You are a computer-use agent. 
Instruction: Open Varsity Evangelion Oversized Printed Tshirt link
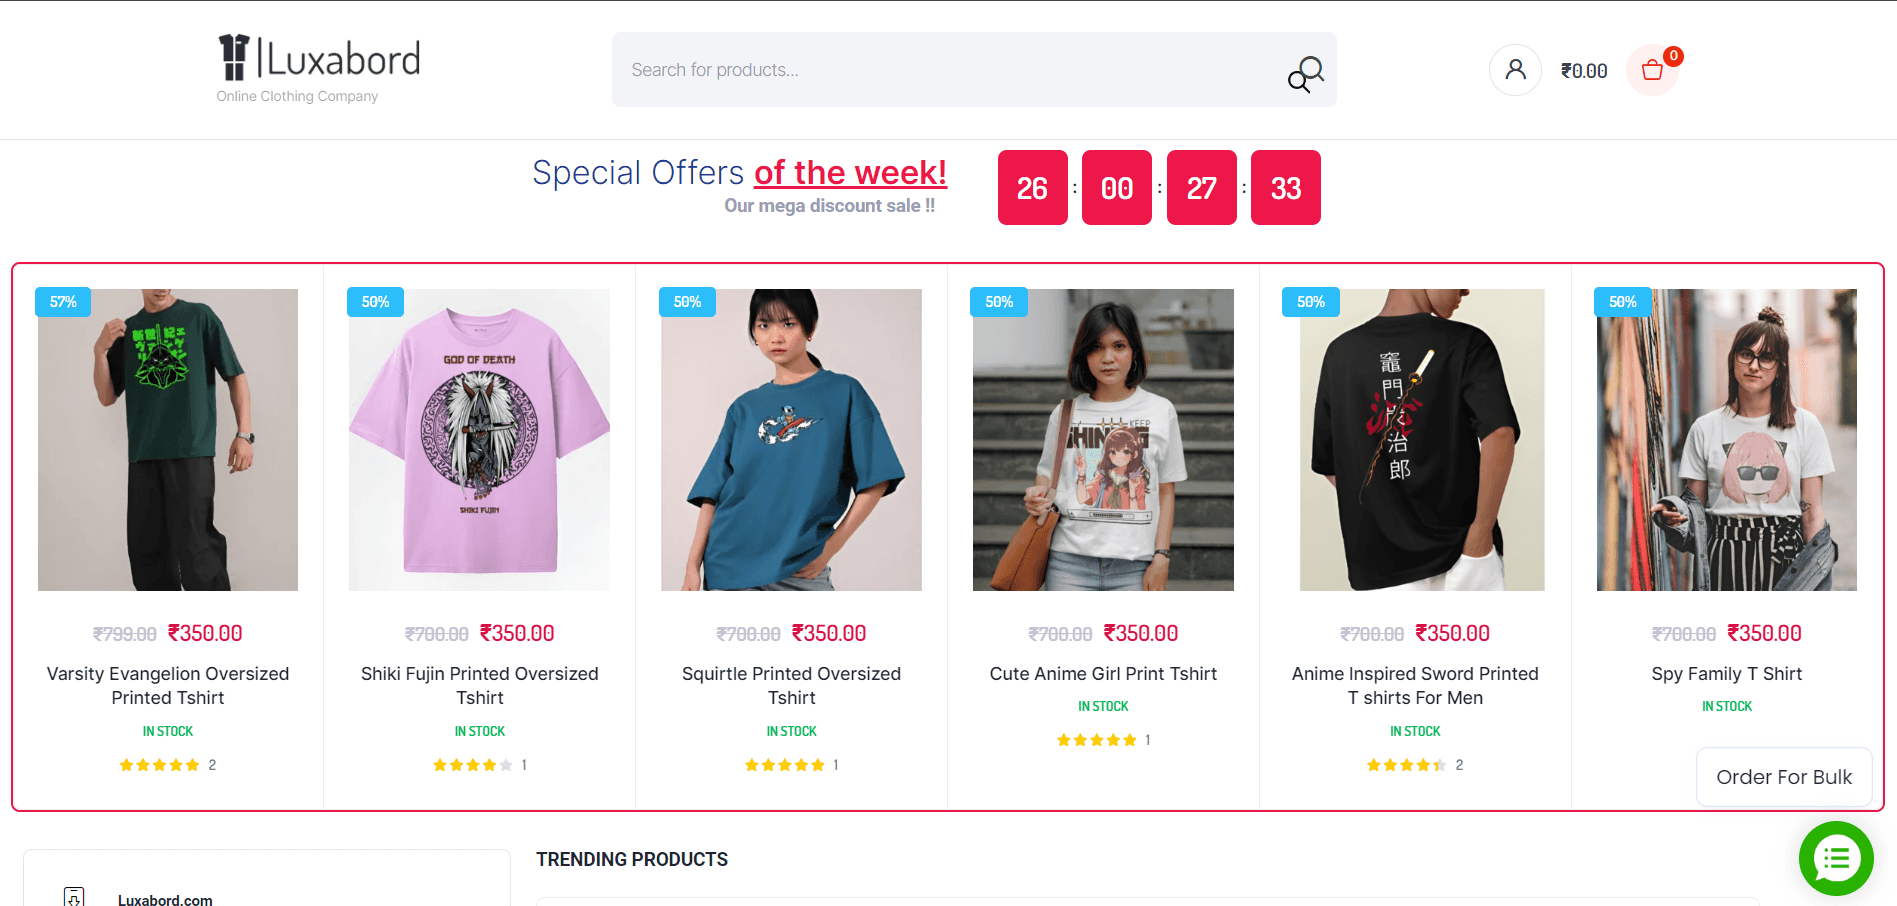click(x=168, y=685)
